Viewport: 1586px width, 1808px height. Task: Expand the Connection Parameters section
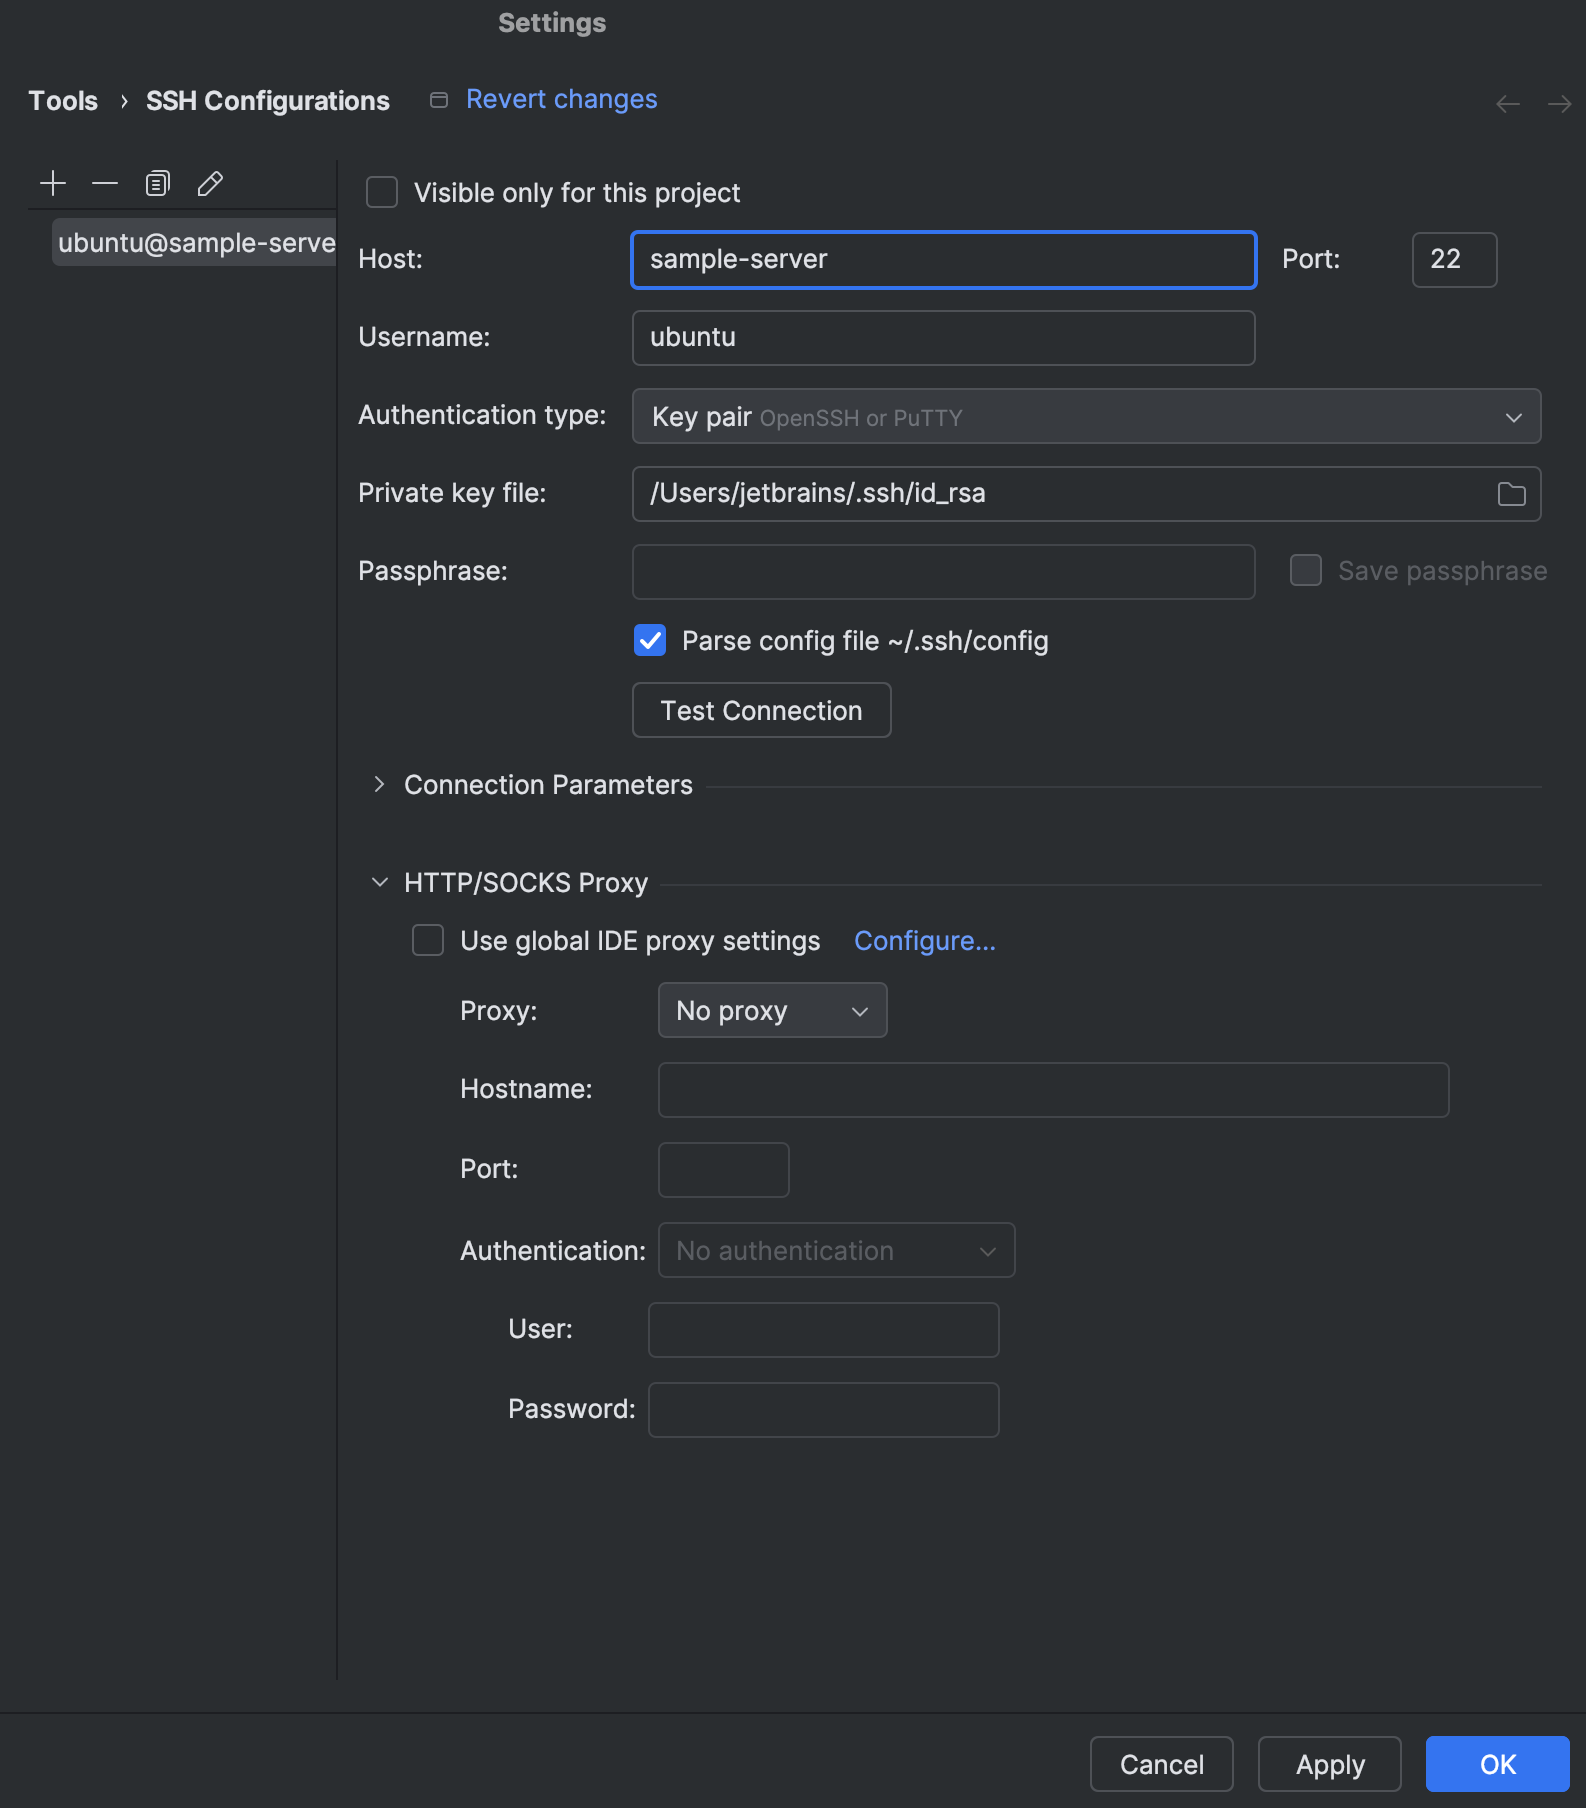pos(379,785)
